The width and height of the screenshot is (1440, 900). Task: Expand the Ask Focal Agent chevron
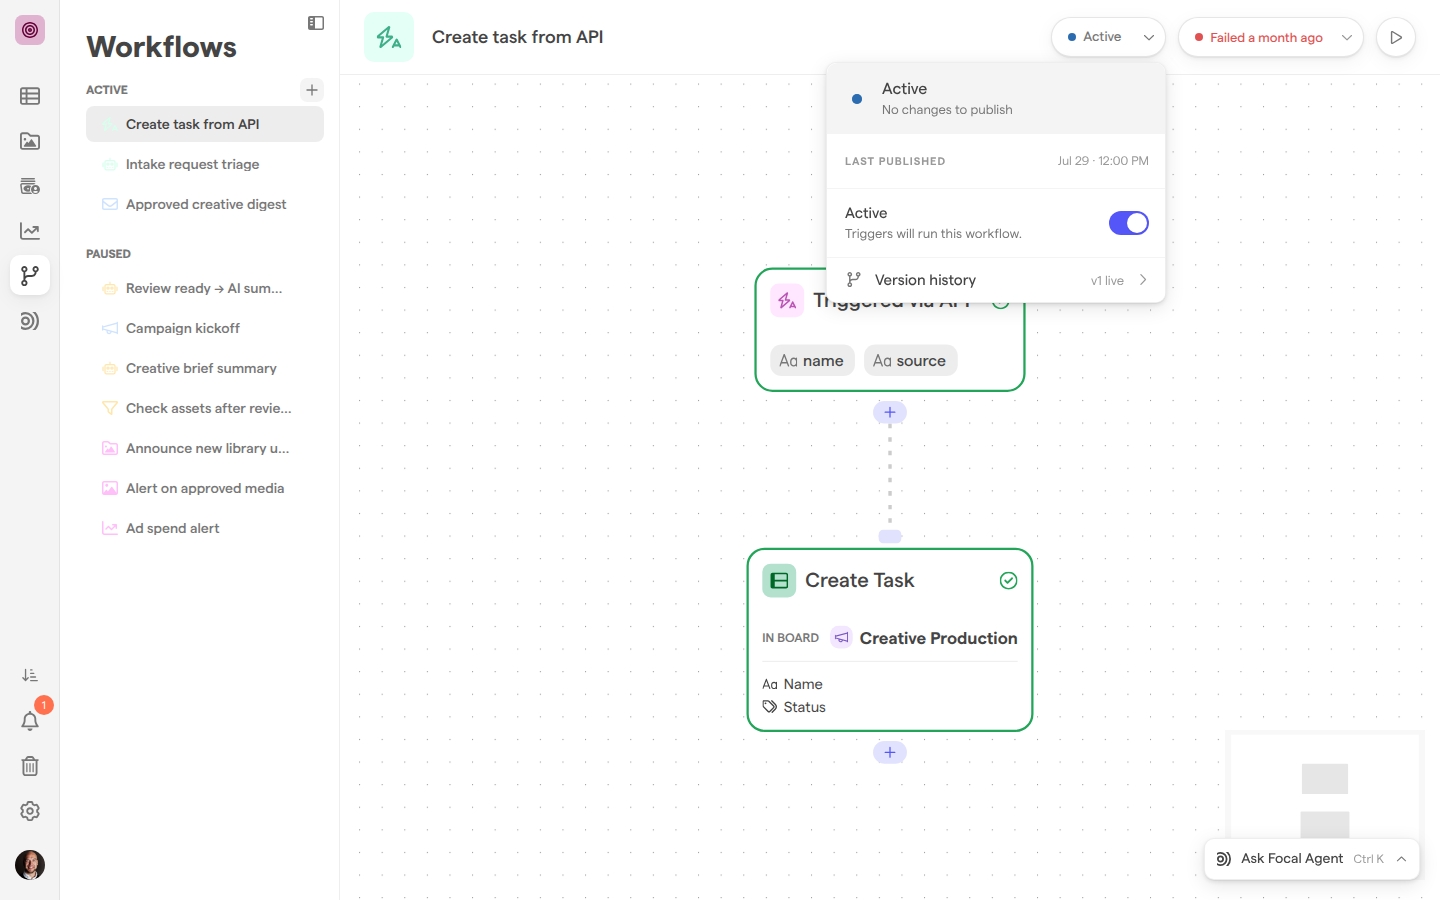tap(1402, 859)
